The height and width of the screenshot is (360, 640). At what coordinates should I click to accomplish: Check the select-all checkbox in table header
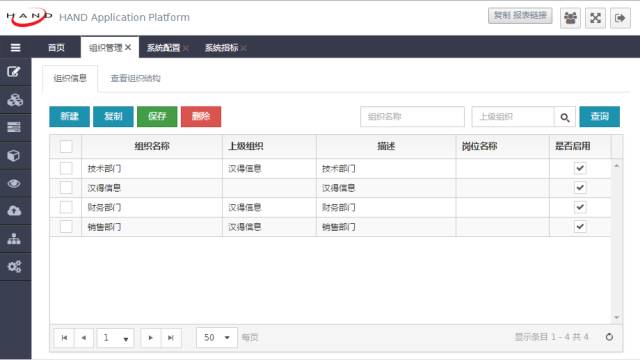tap(66, 146)
